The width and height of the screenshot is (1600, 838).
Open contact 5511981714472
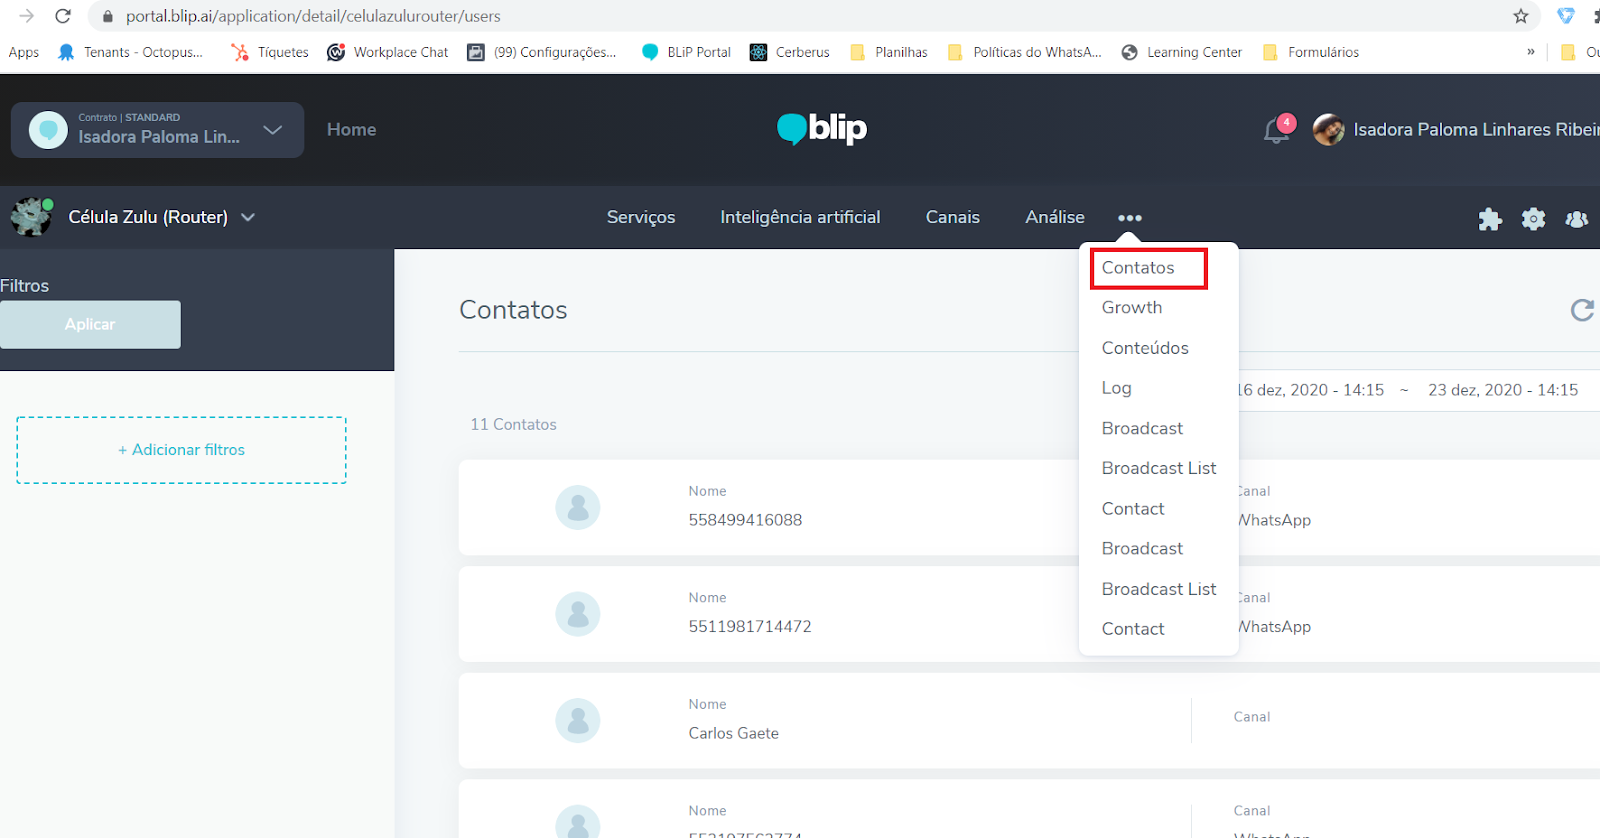point(1029,614)
